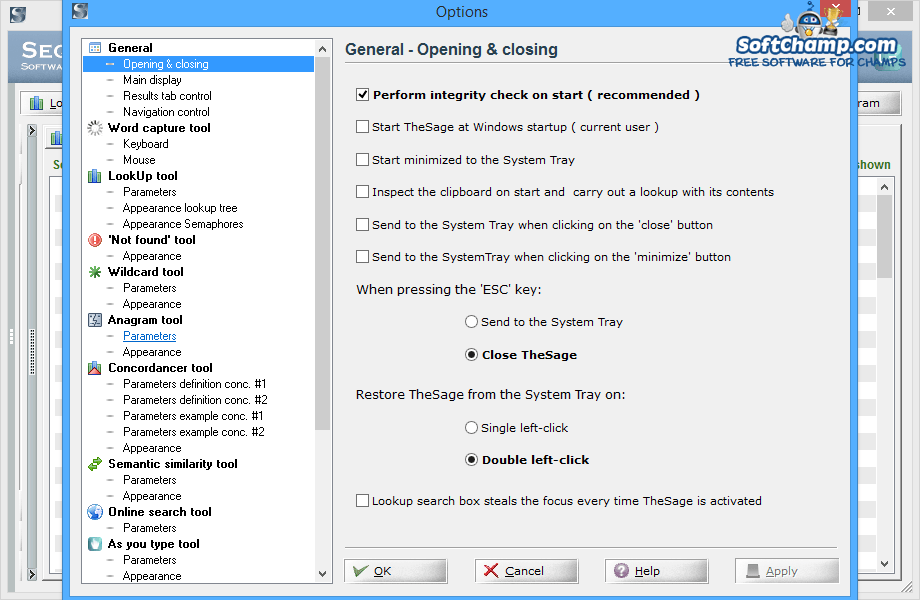Click the Apply button
This screenshot has width=920, height=600.
tap(786, 571)
